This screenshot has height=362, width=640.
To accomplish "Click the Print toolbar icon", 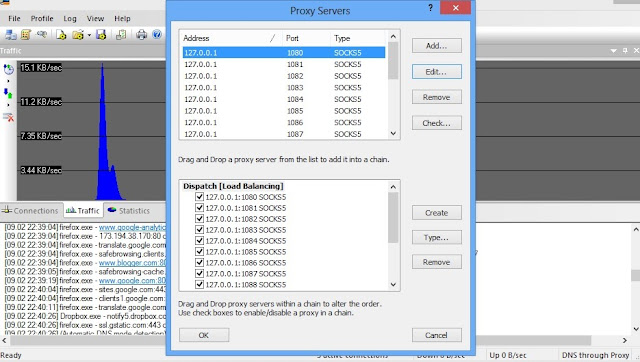I will [141, 35].
